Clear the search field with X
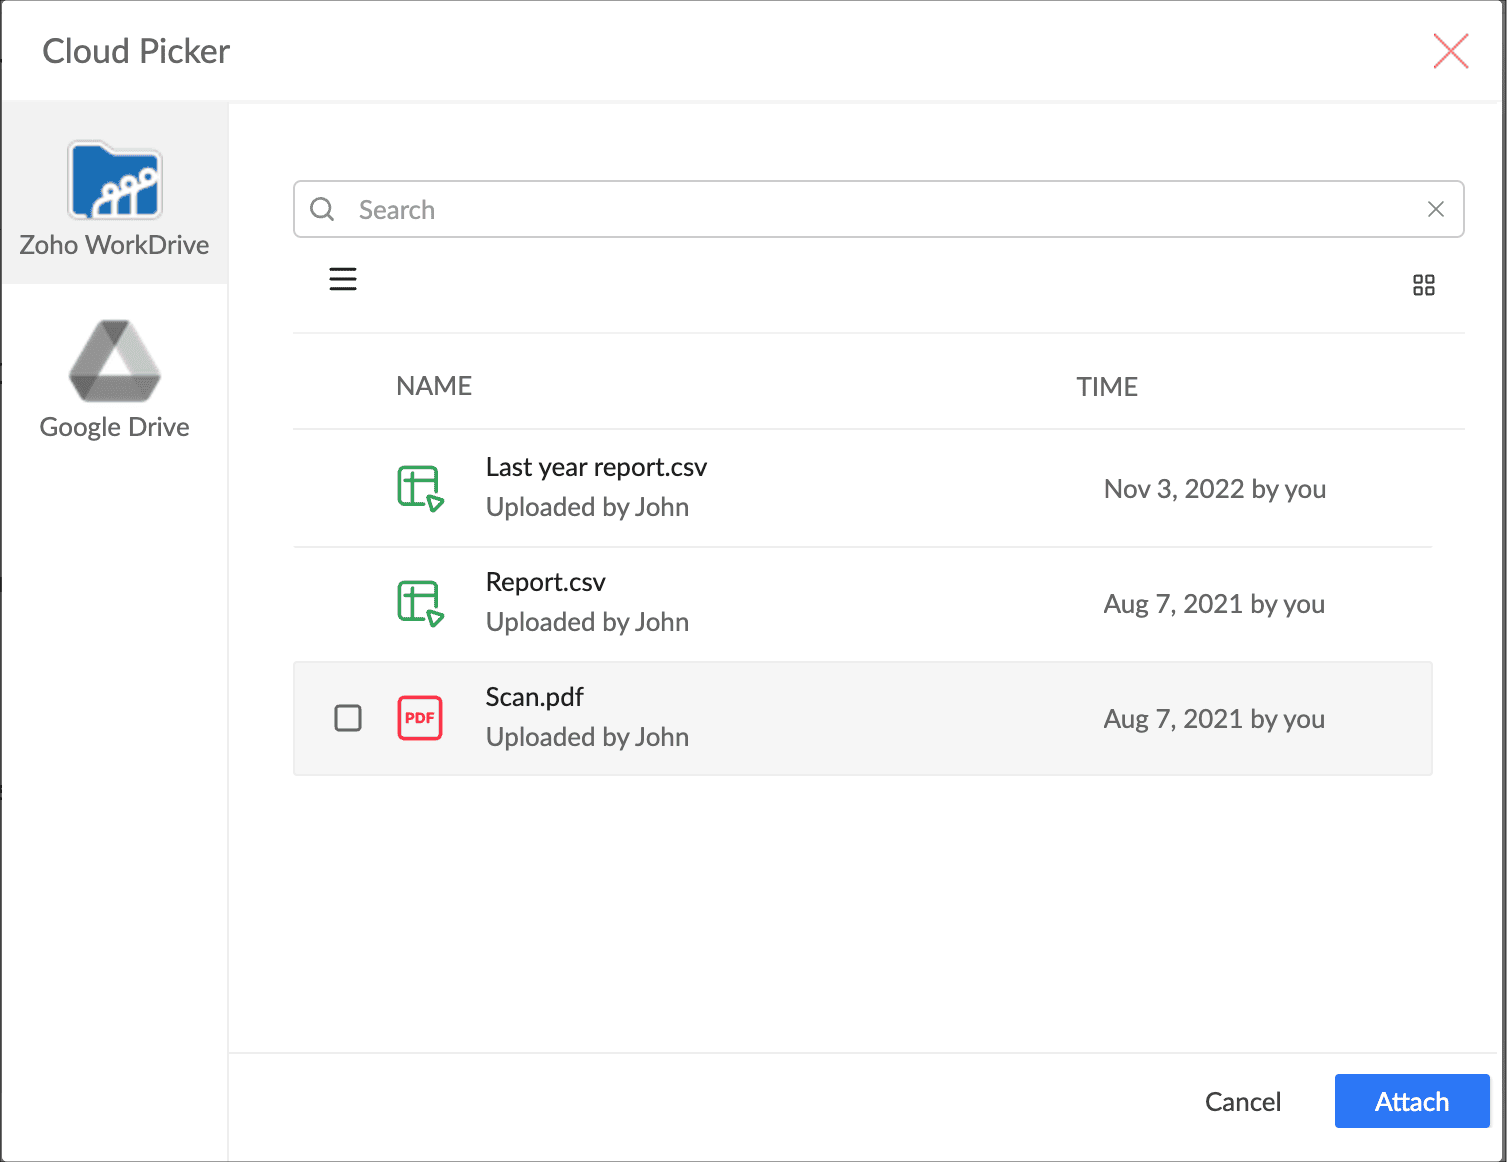1507x1162 pixels. [x=1435, y=209]
